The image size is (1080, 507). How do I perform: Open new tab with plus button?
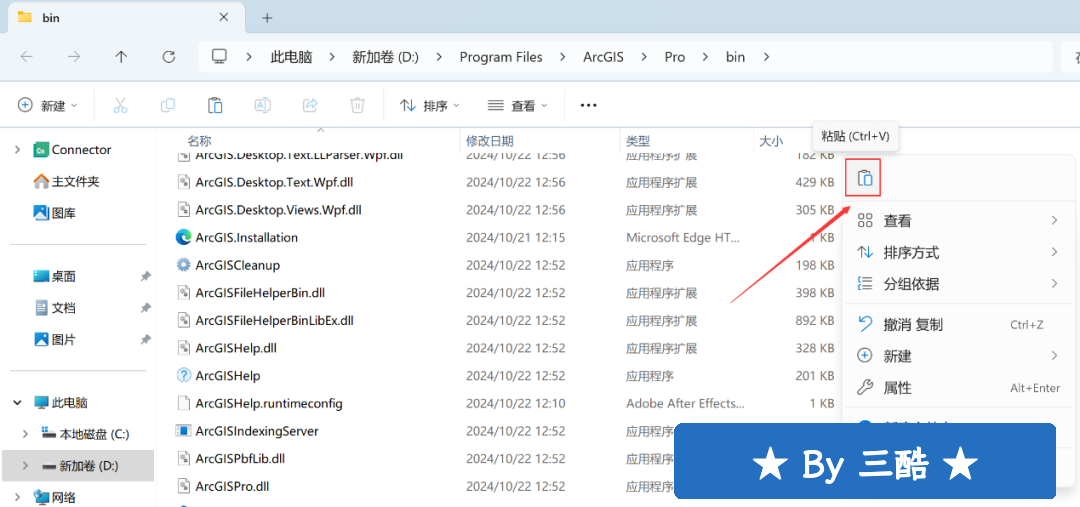pos(267,17)
